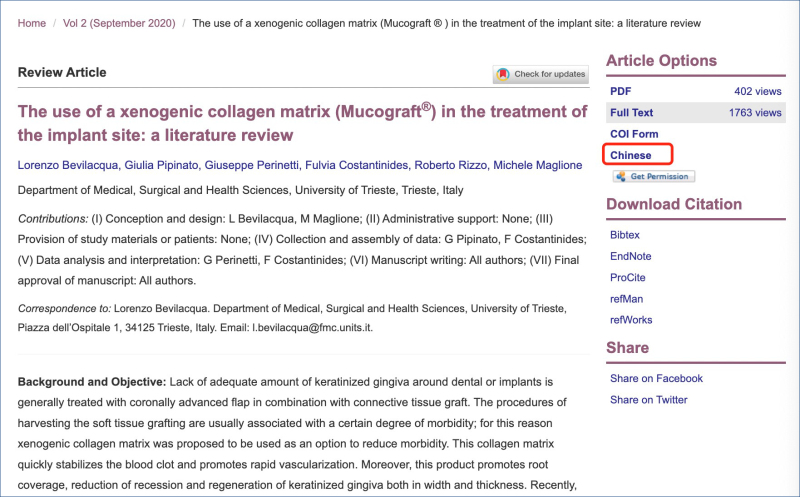This screenshot has width=800, height=497.
Task: Download the refMan citation
Action: pos(627,299)
